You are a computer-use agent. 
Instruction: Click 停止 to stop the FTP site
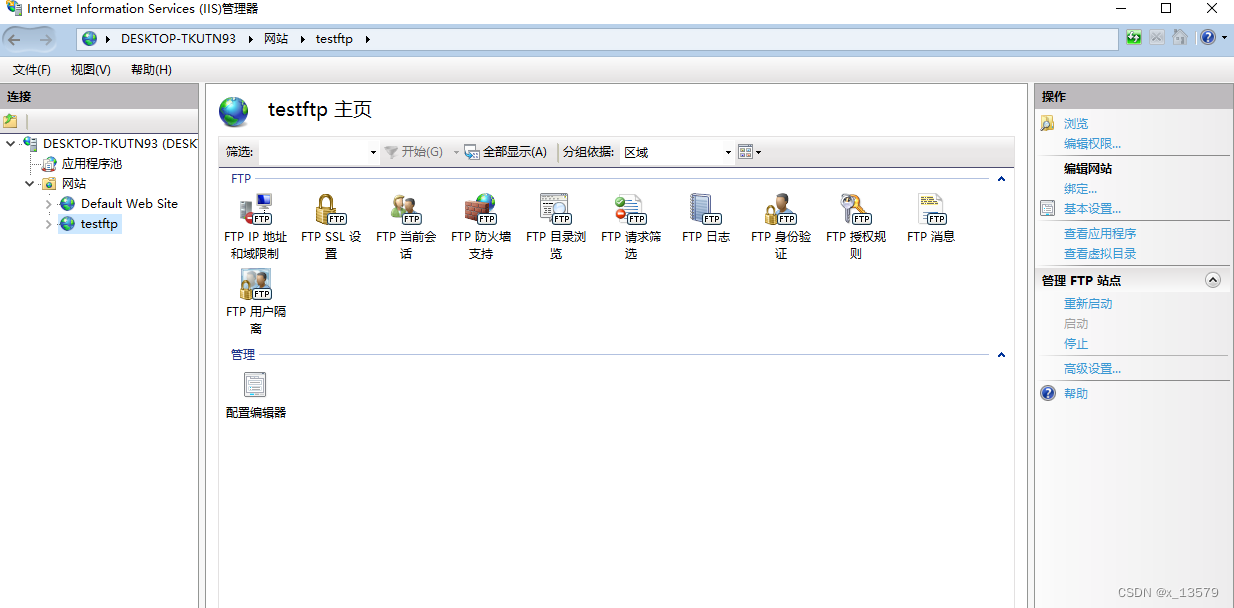pos(1076,344)
